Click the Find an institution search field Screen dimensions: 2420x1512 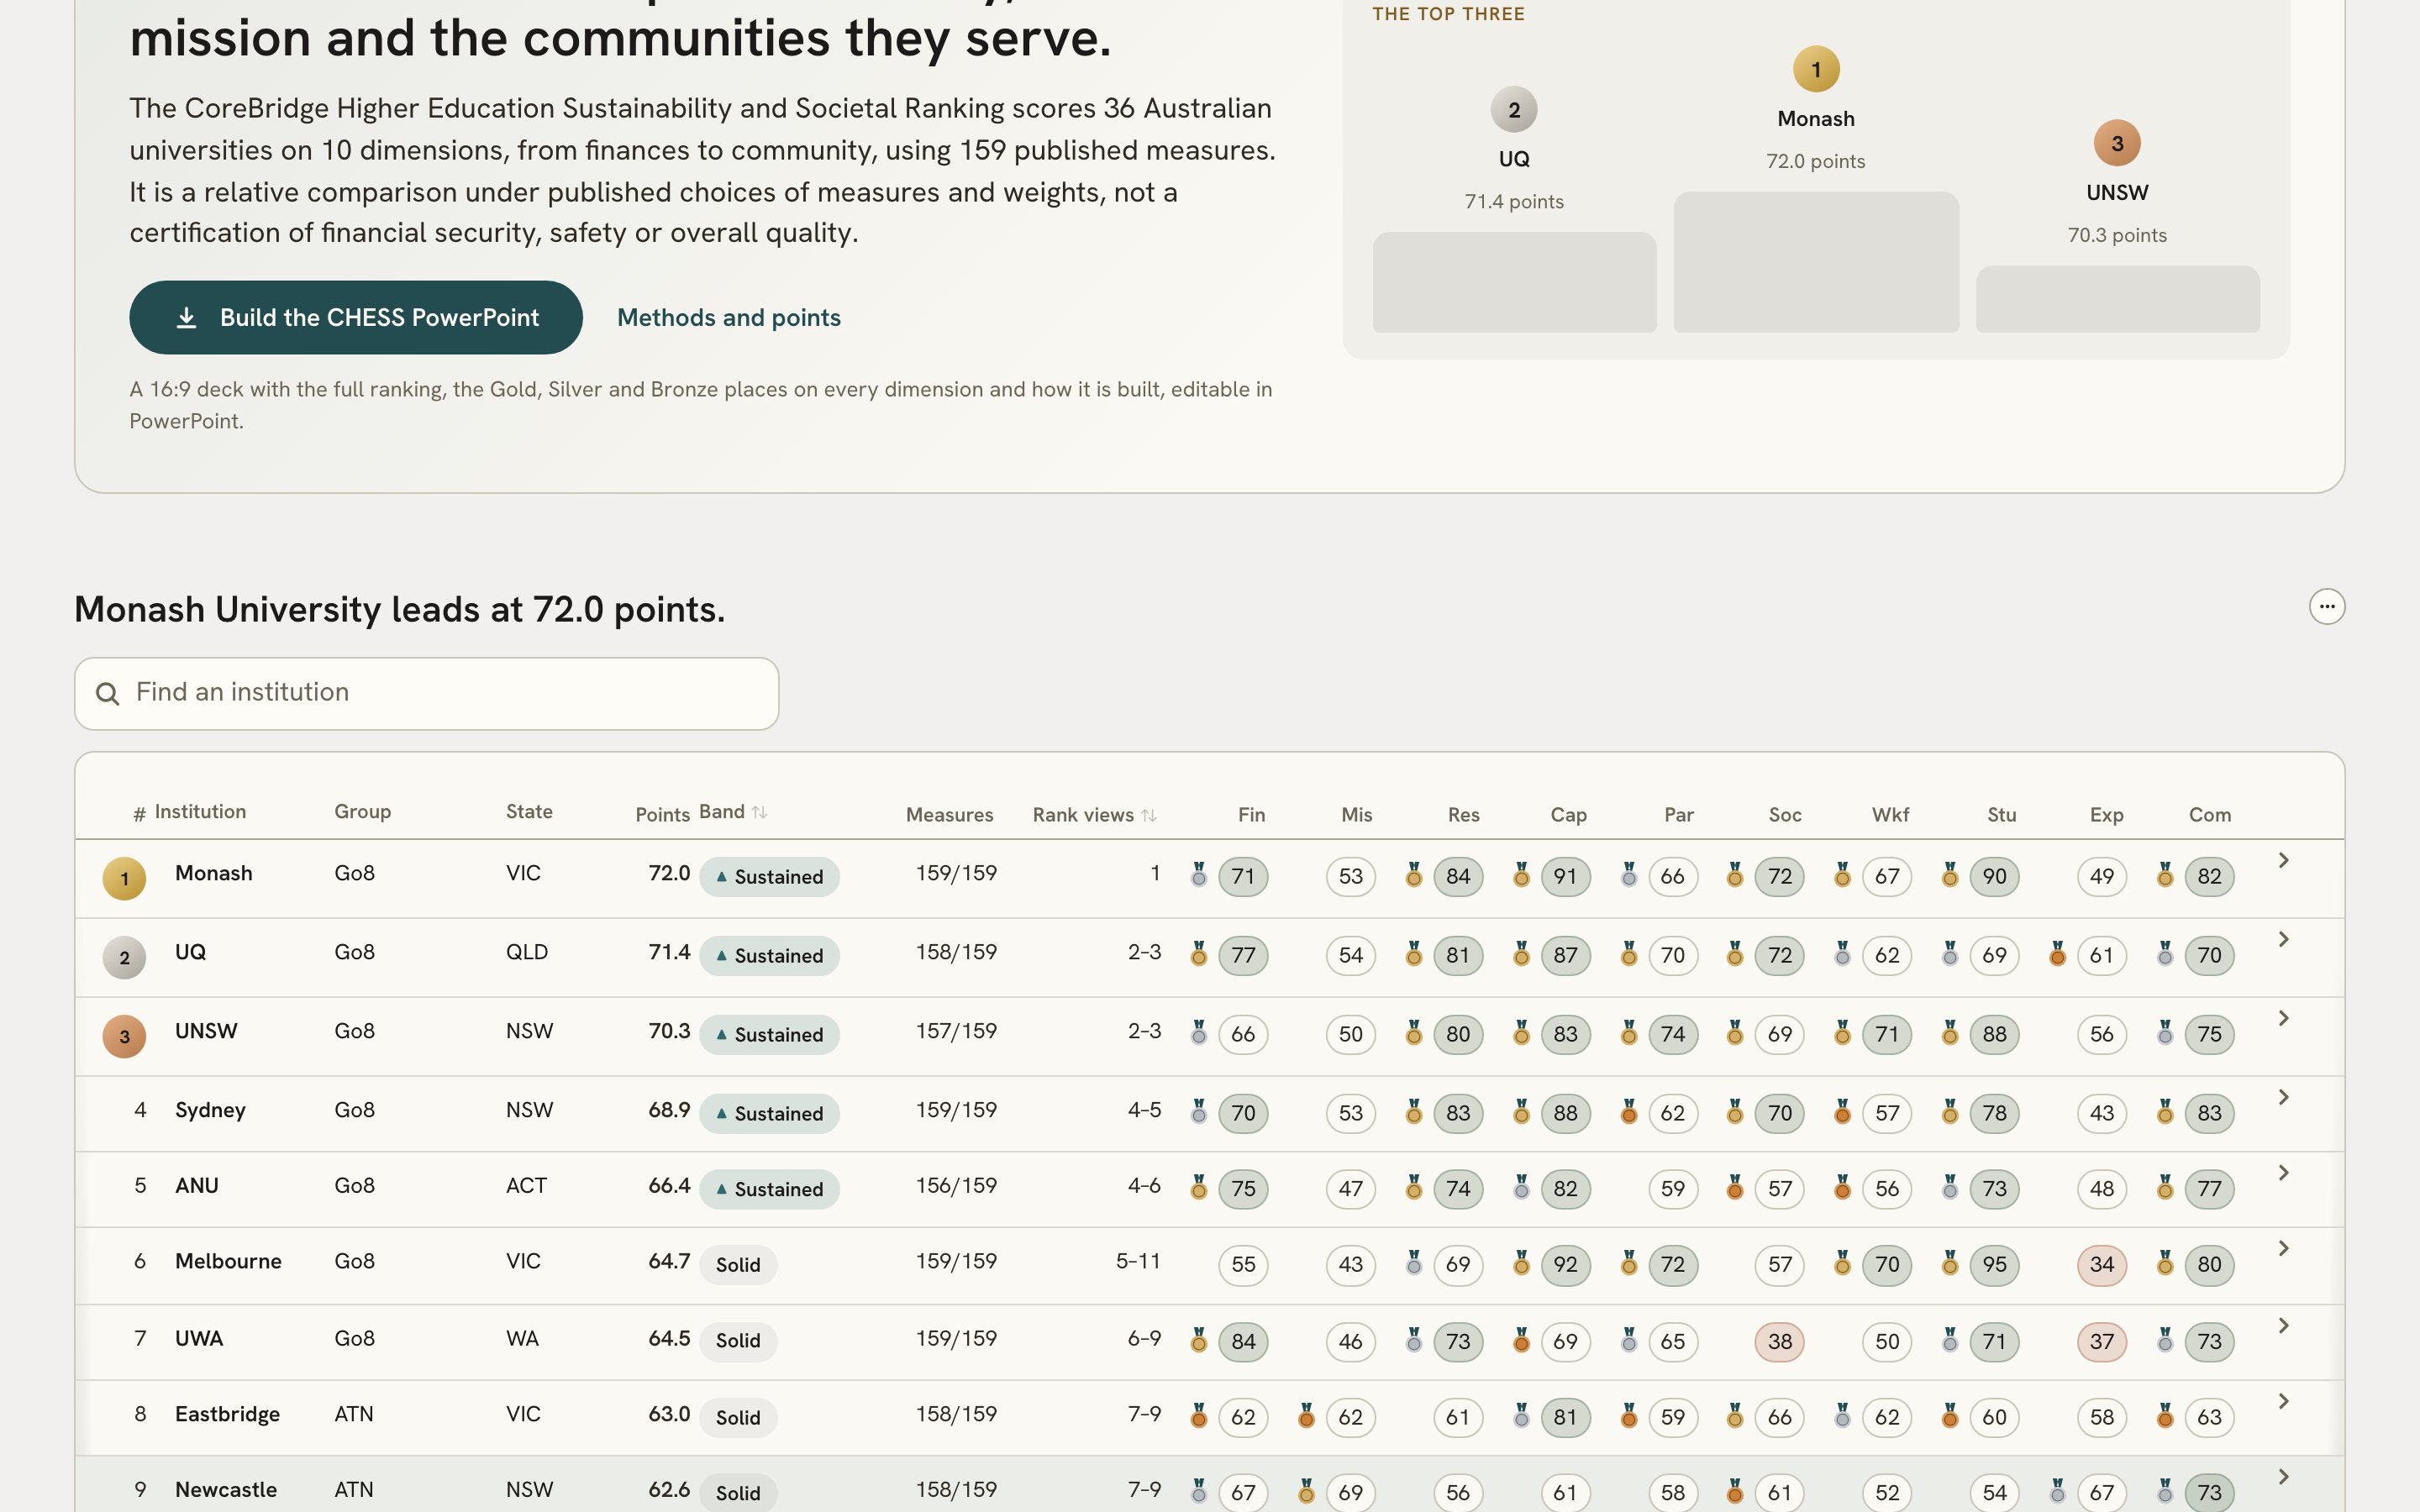point(426,692)
